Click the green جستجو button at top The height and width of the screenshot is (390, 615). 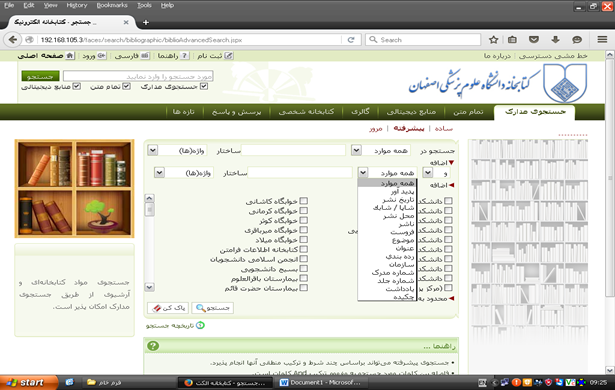click(x=40, y=76)
